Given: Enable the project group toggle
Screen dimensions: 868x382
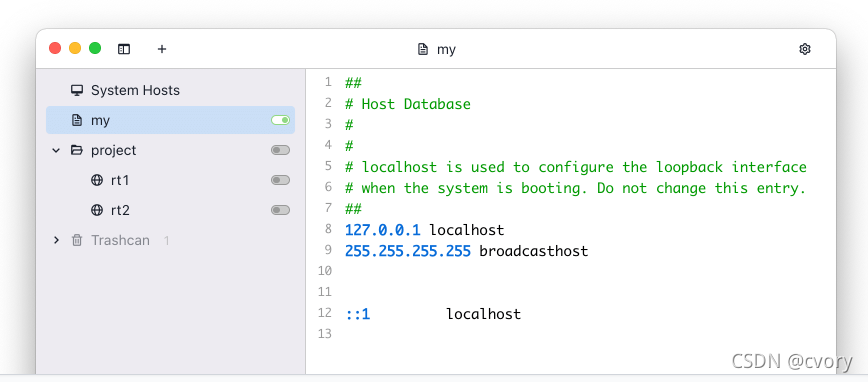Looking at the screenshot, I should pyautogui.click(x=280, y=150).
